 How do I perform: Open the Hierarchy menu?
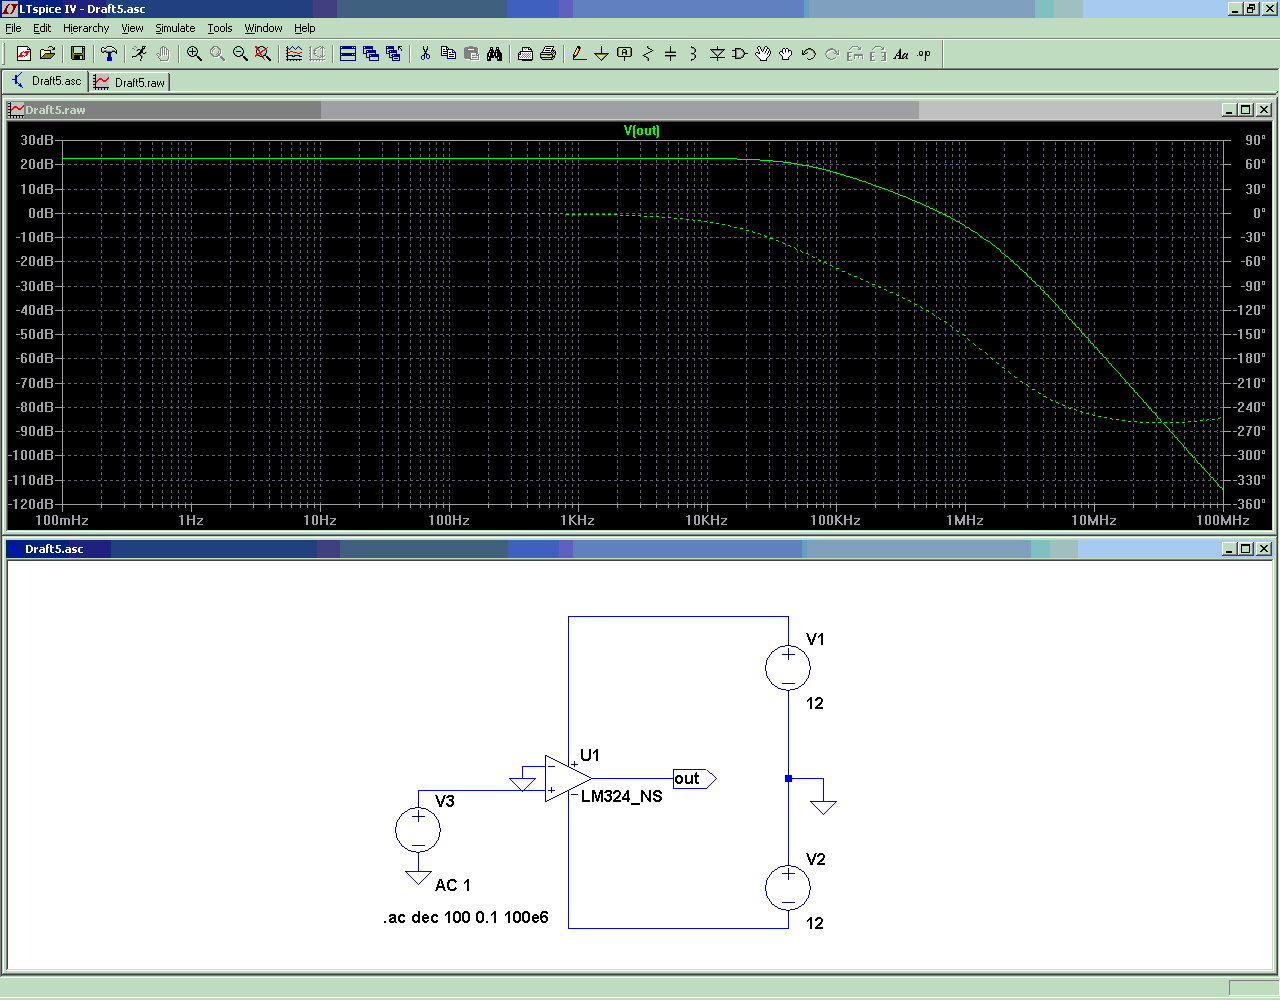click(x=86, y=28)
